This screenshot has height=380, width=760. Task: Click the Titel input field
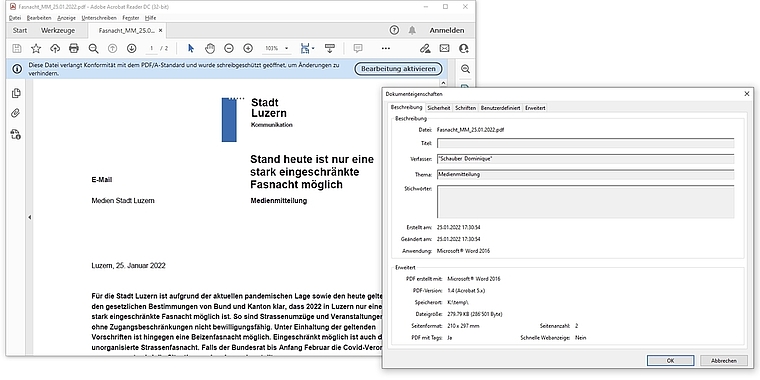pos(586,143)
